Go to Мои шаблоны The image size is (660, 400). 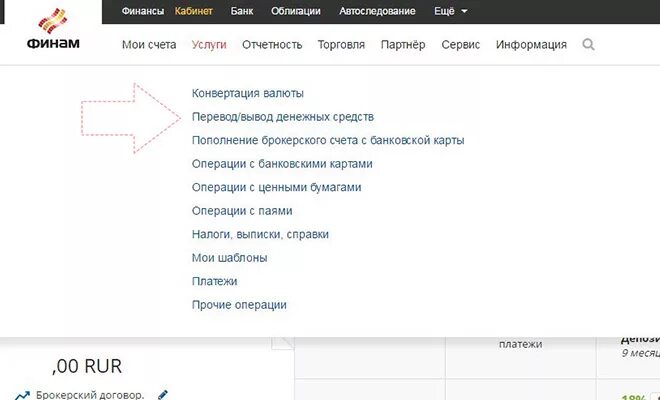(229, 258)
